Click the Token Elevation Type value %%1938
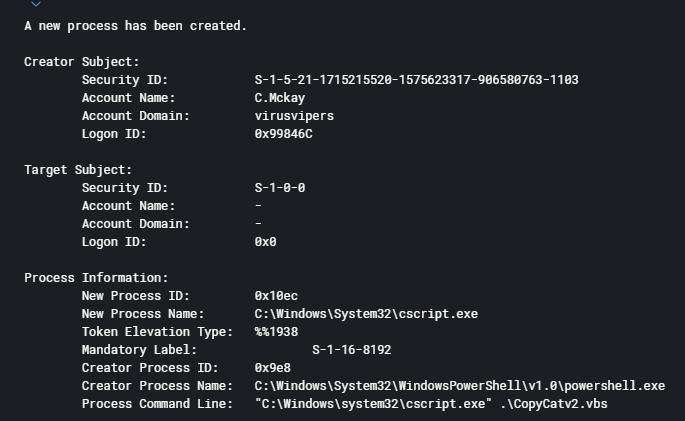This screenshot has width=685, height=421. click(x=276, y=332)
